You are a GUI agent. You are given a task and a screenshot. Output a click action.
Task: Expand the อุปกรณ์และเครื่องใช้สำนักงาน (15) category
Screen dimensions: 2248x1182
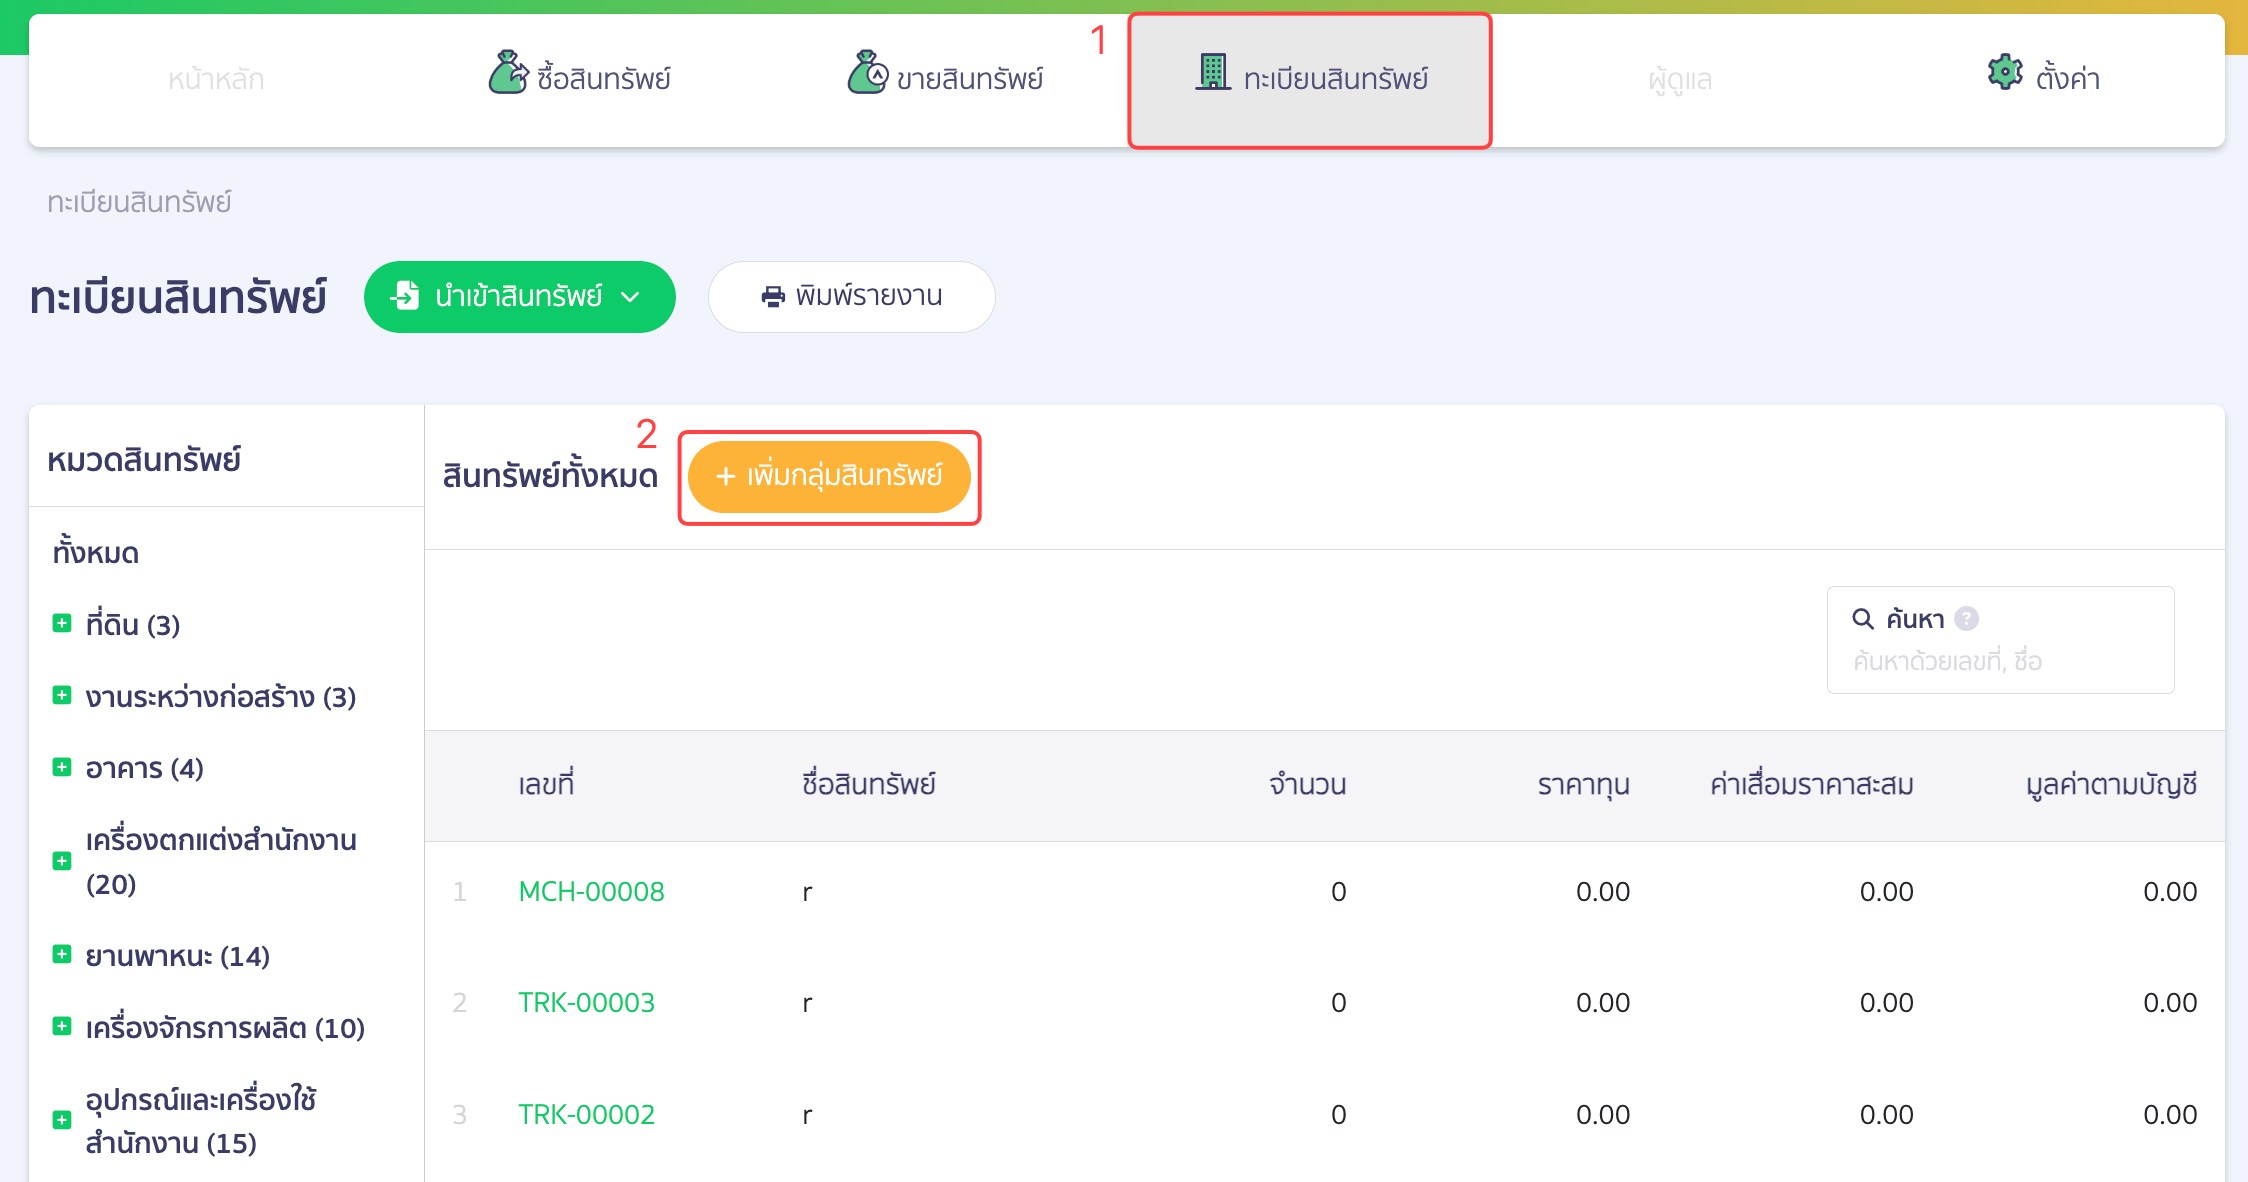[62, 1120]
